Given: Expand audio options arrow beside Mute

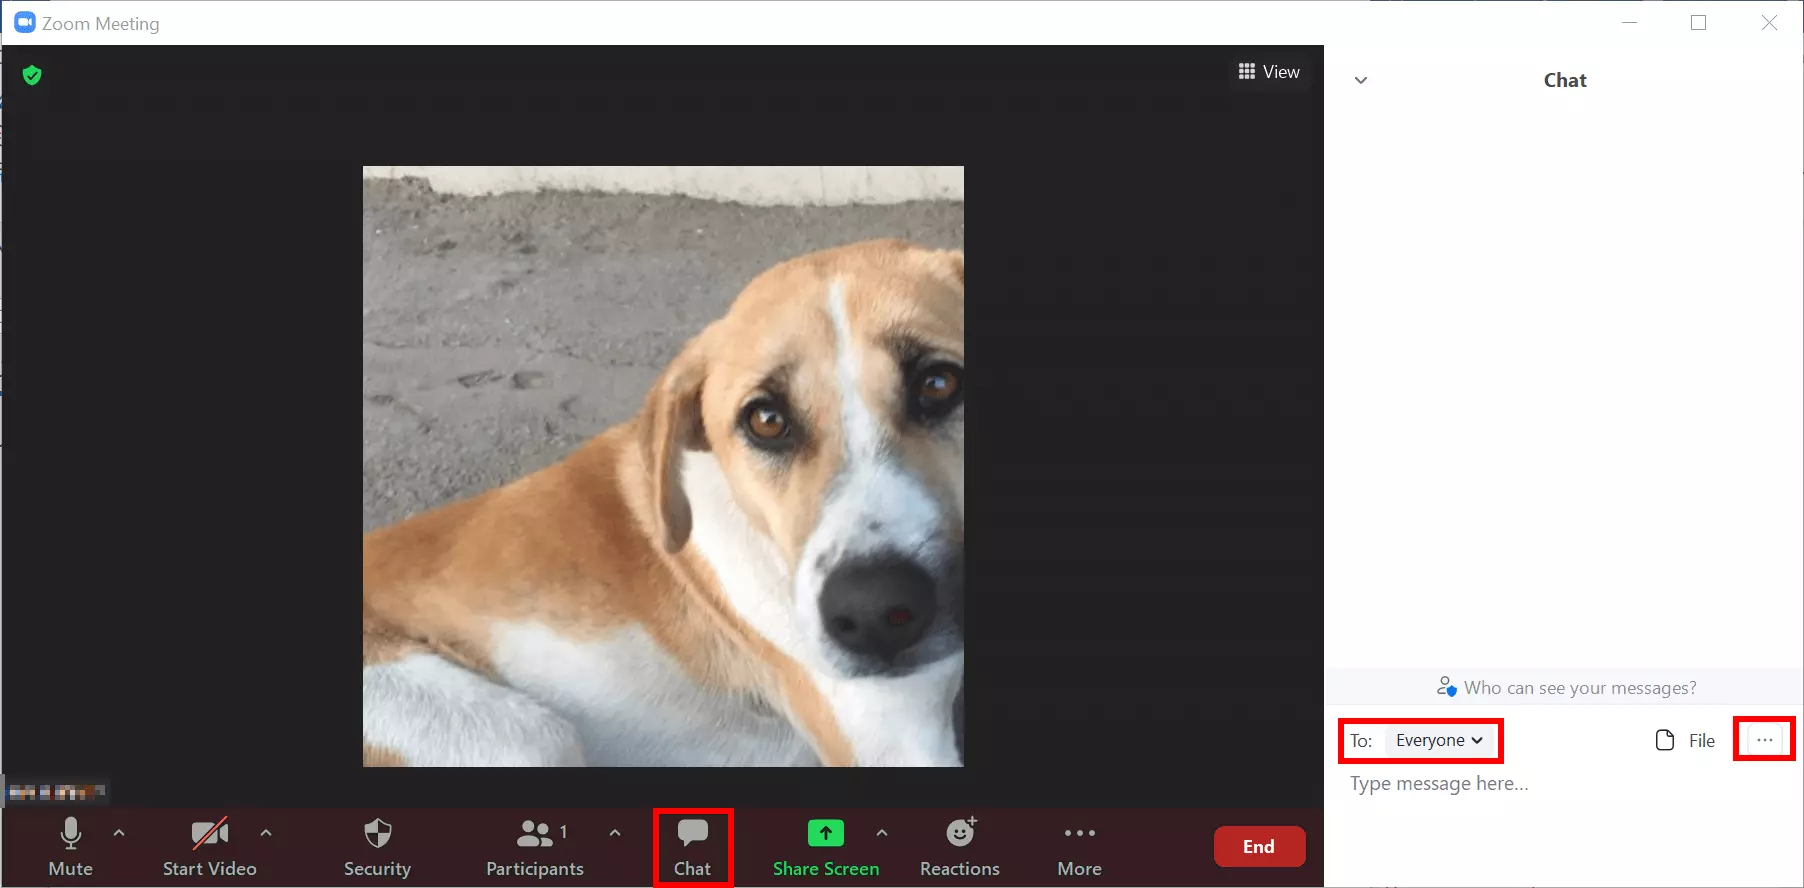Looking at the screenshot, I should [x=119, y=832].
